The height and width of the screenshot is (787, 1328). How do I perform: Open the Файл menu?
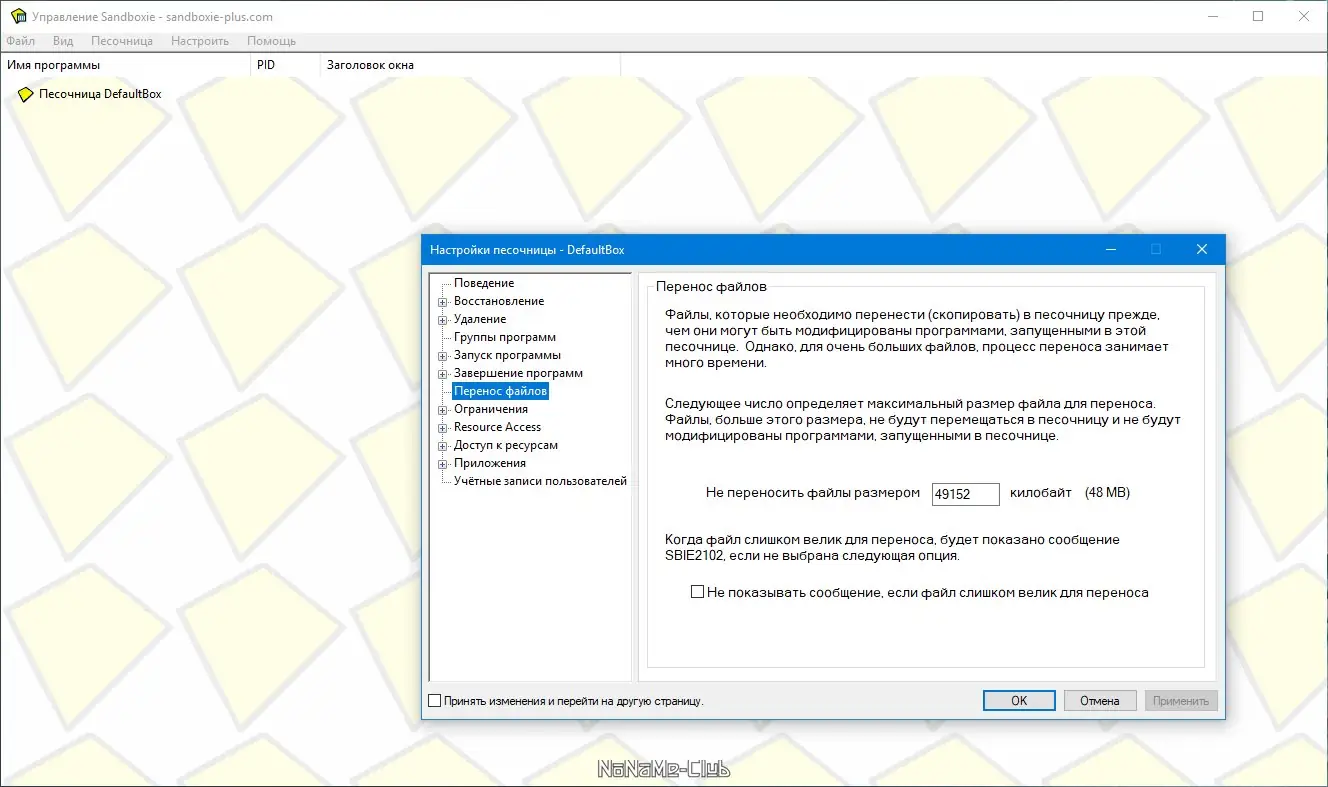click(x=20, y=41)
